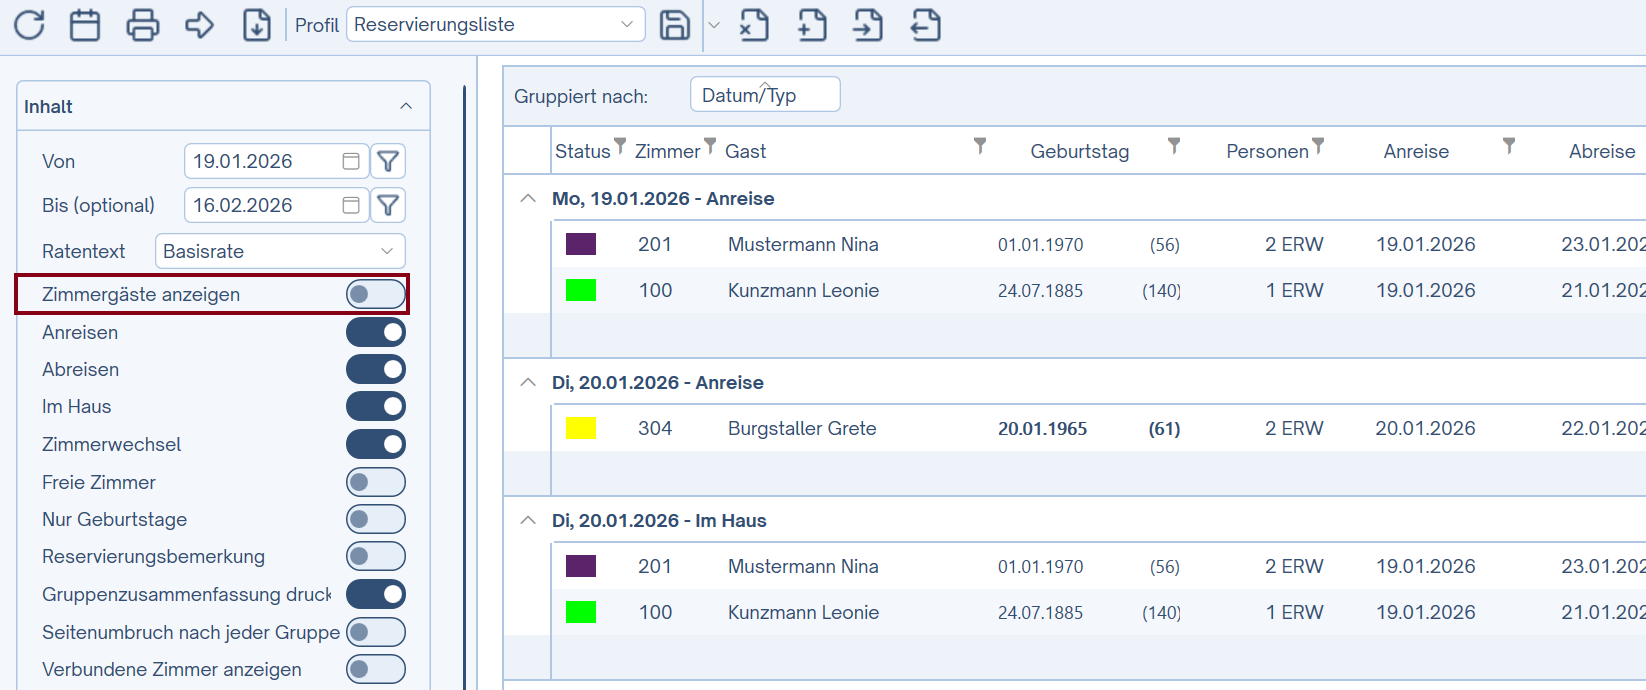Click the print icon
This screenshot has height=690, width=1646.
click(x=143, y=25)
